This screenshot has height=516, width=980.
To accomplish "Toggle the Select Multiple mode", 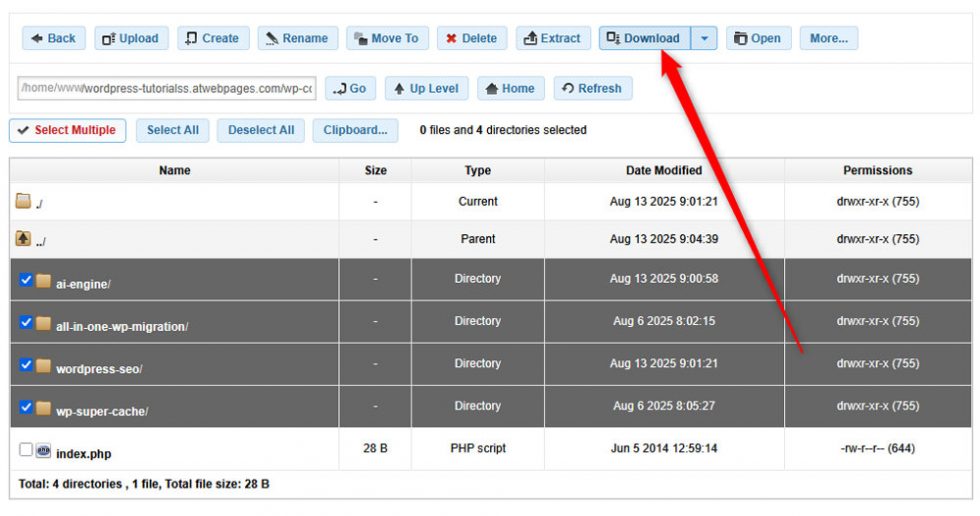I will 68,131.
